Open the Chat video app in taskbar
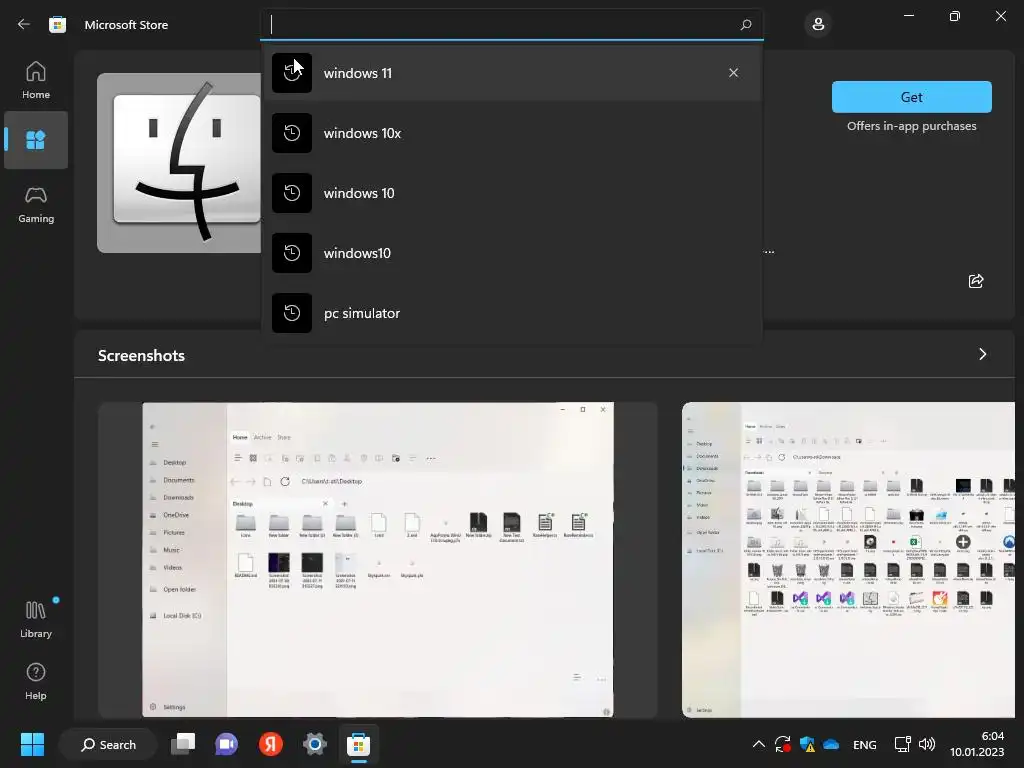Viewport: 1024px width, 768px height. [227, 744]
